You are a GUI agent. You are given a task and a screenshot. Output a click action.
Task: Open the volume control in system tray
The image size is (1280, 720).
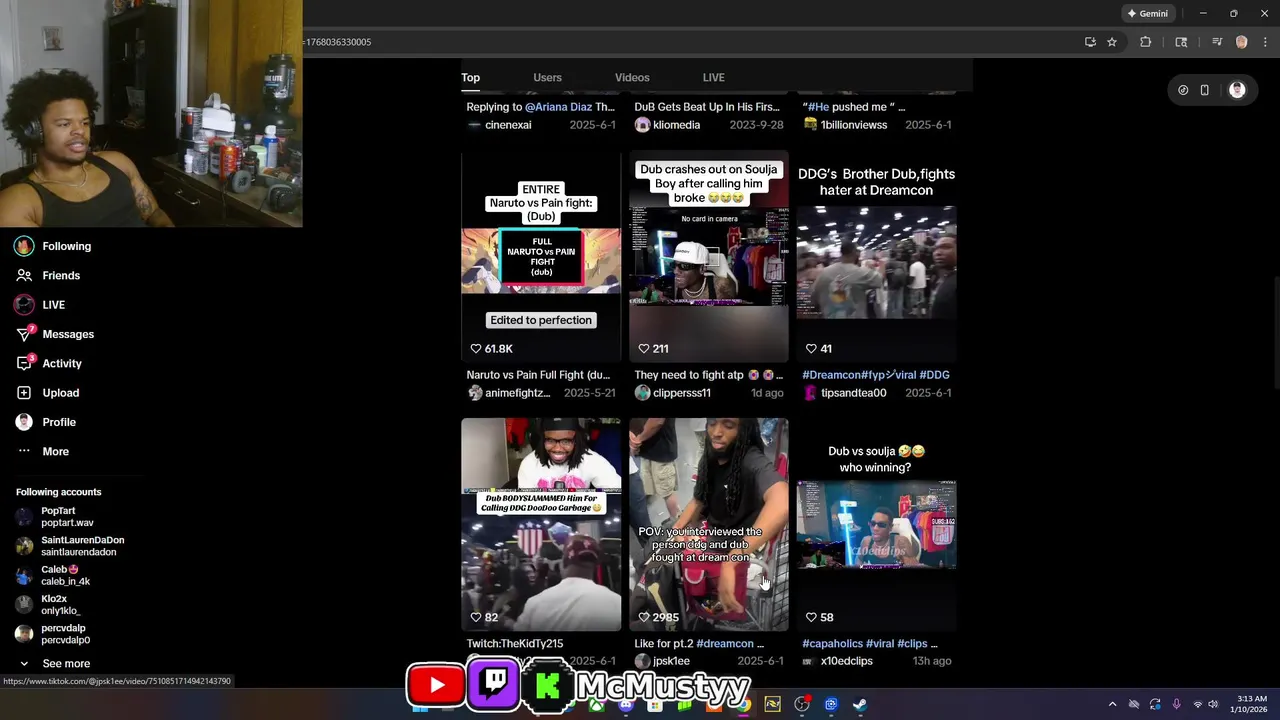[1213, 704]
